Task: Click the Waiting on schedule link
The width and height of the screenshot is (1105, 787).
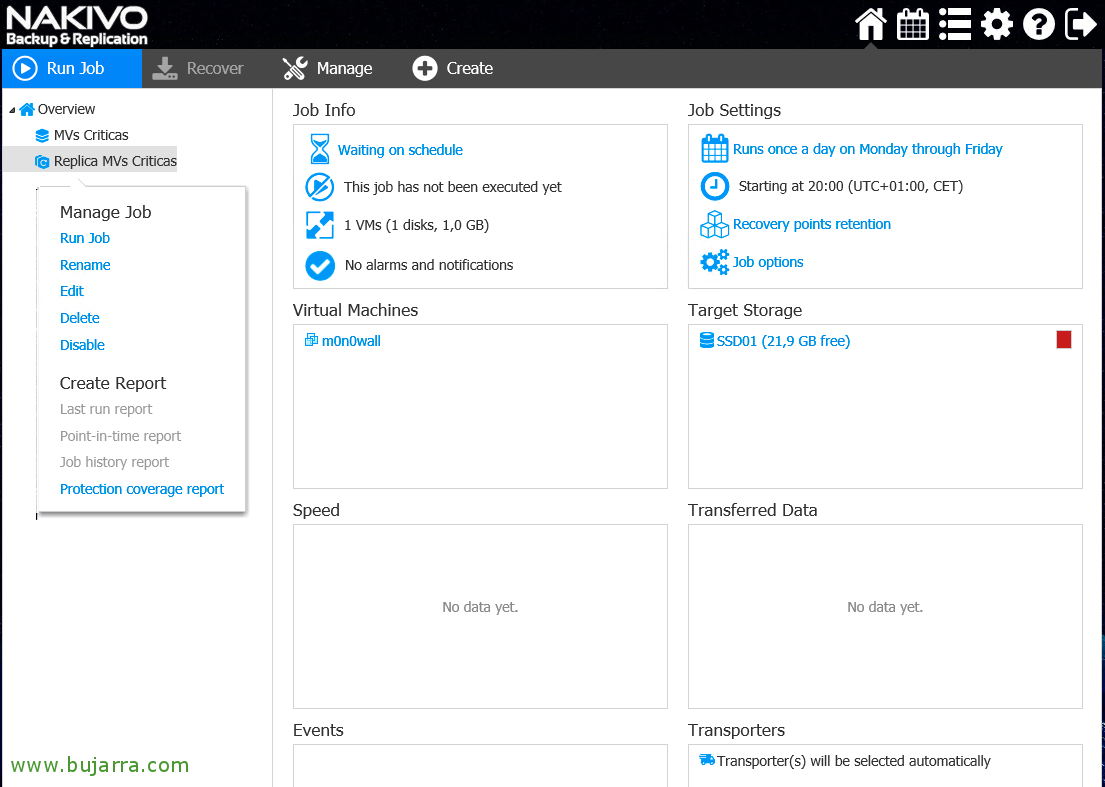Action: pyautogui.click(x=400, y=150)
